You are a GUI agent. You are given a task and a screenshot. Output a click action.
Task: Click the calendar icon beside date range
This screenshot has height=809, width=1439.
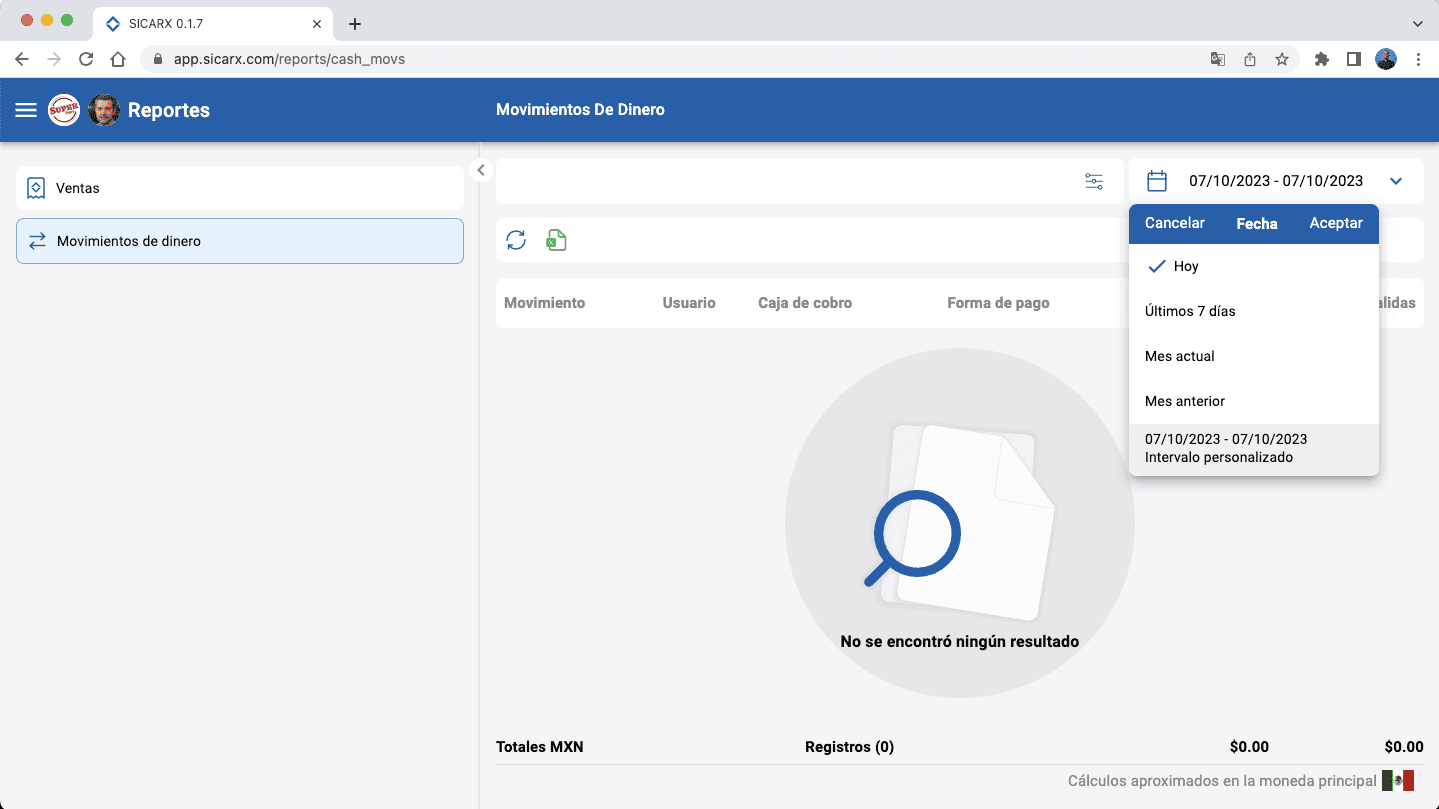click(1157, 181)
